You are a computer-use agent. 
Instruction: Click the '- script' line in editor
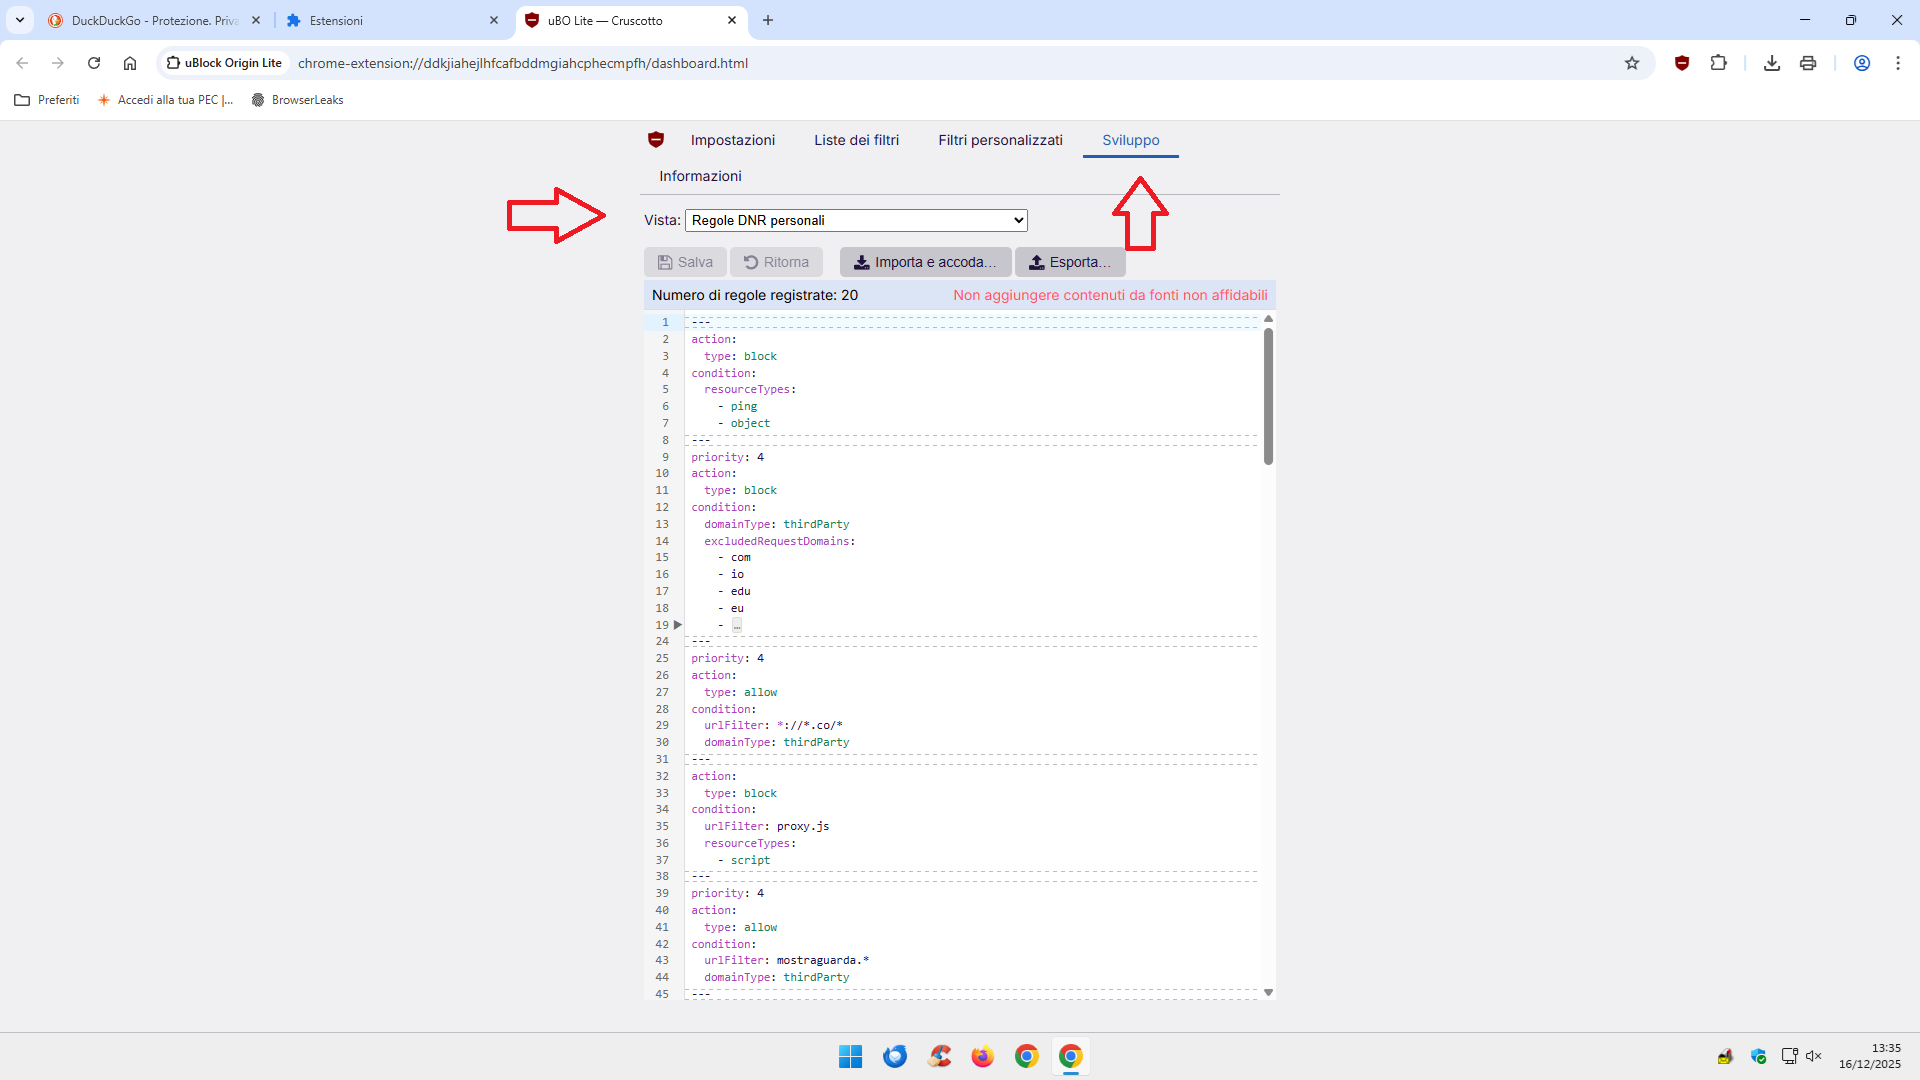744,860
